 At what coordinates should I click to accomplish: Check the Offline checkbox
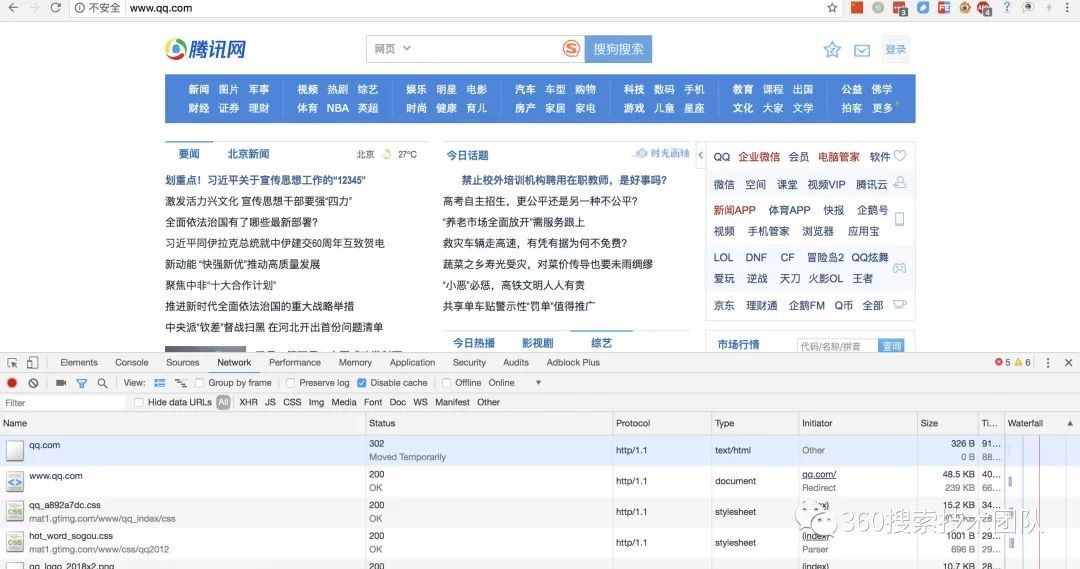pos(446,383)
